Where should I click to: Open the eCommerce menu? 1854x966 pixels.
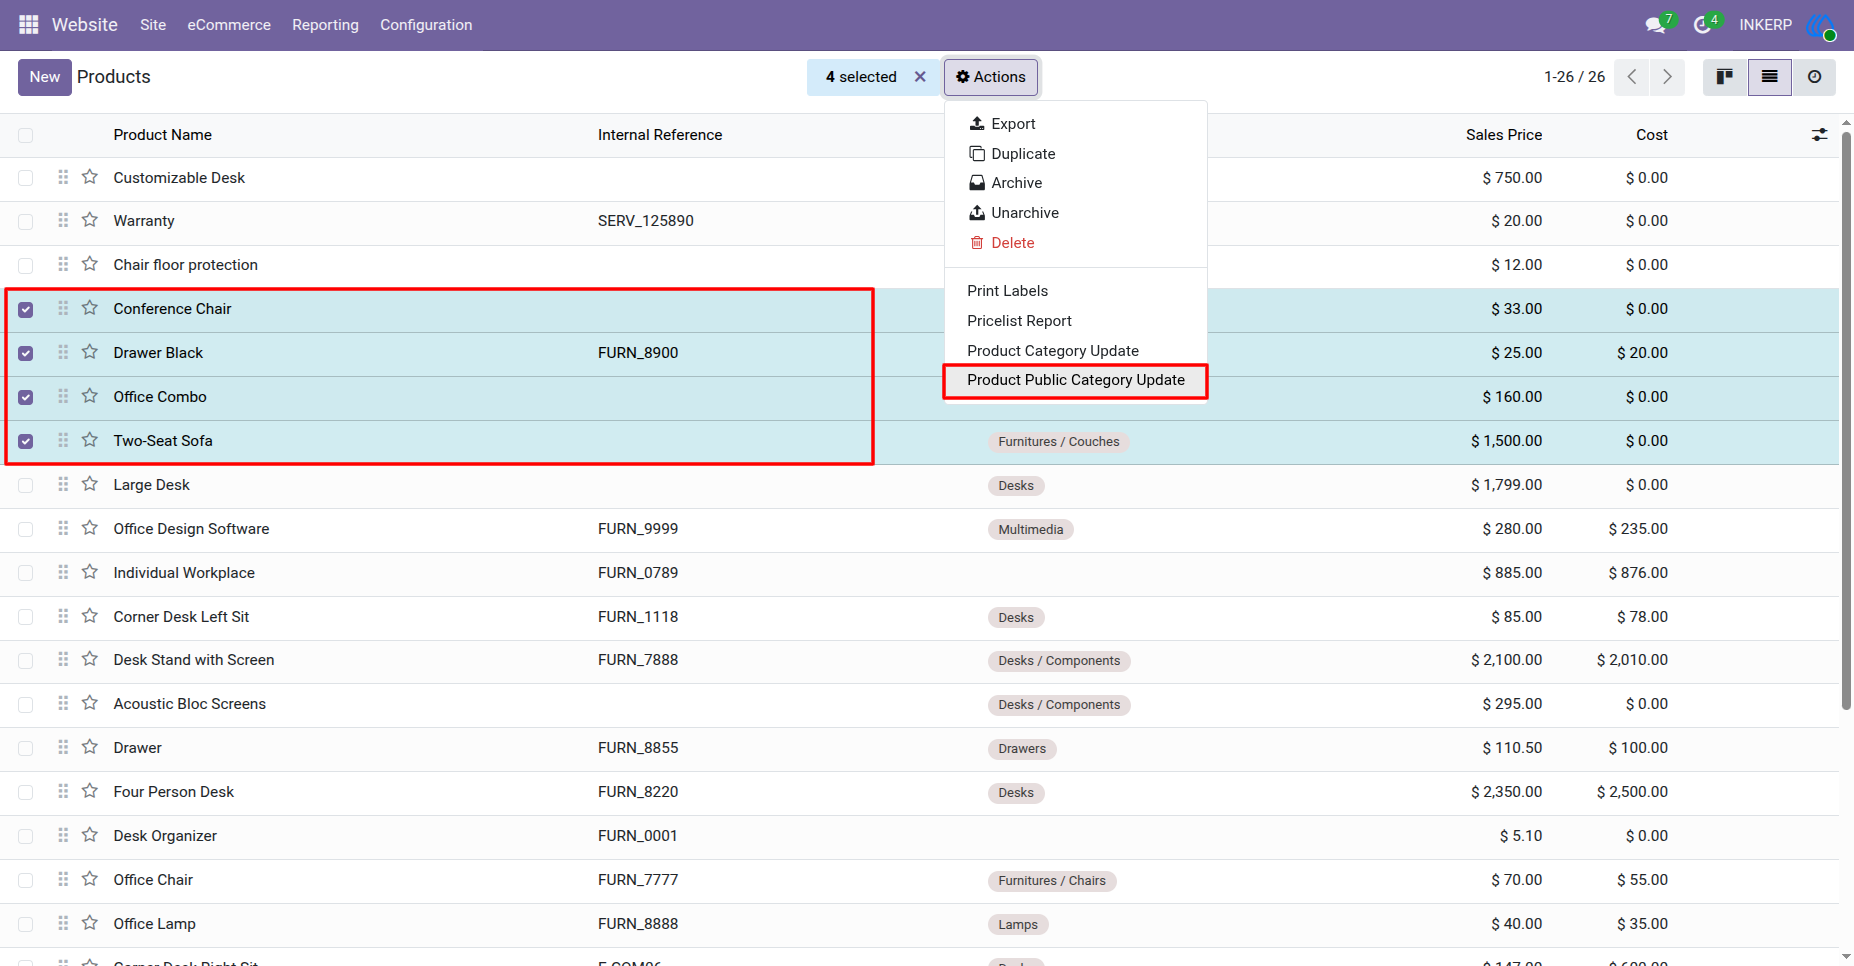pyautogui.click(x=229, y=25)
